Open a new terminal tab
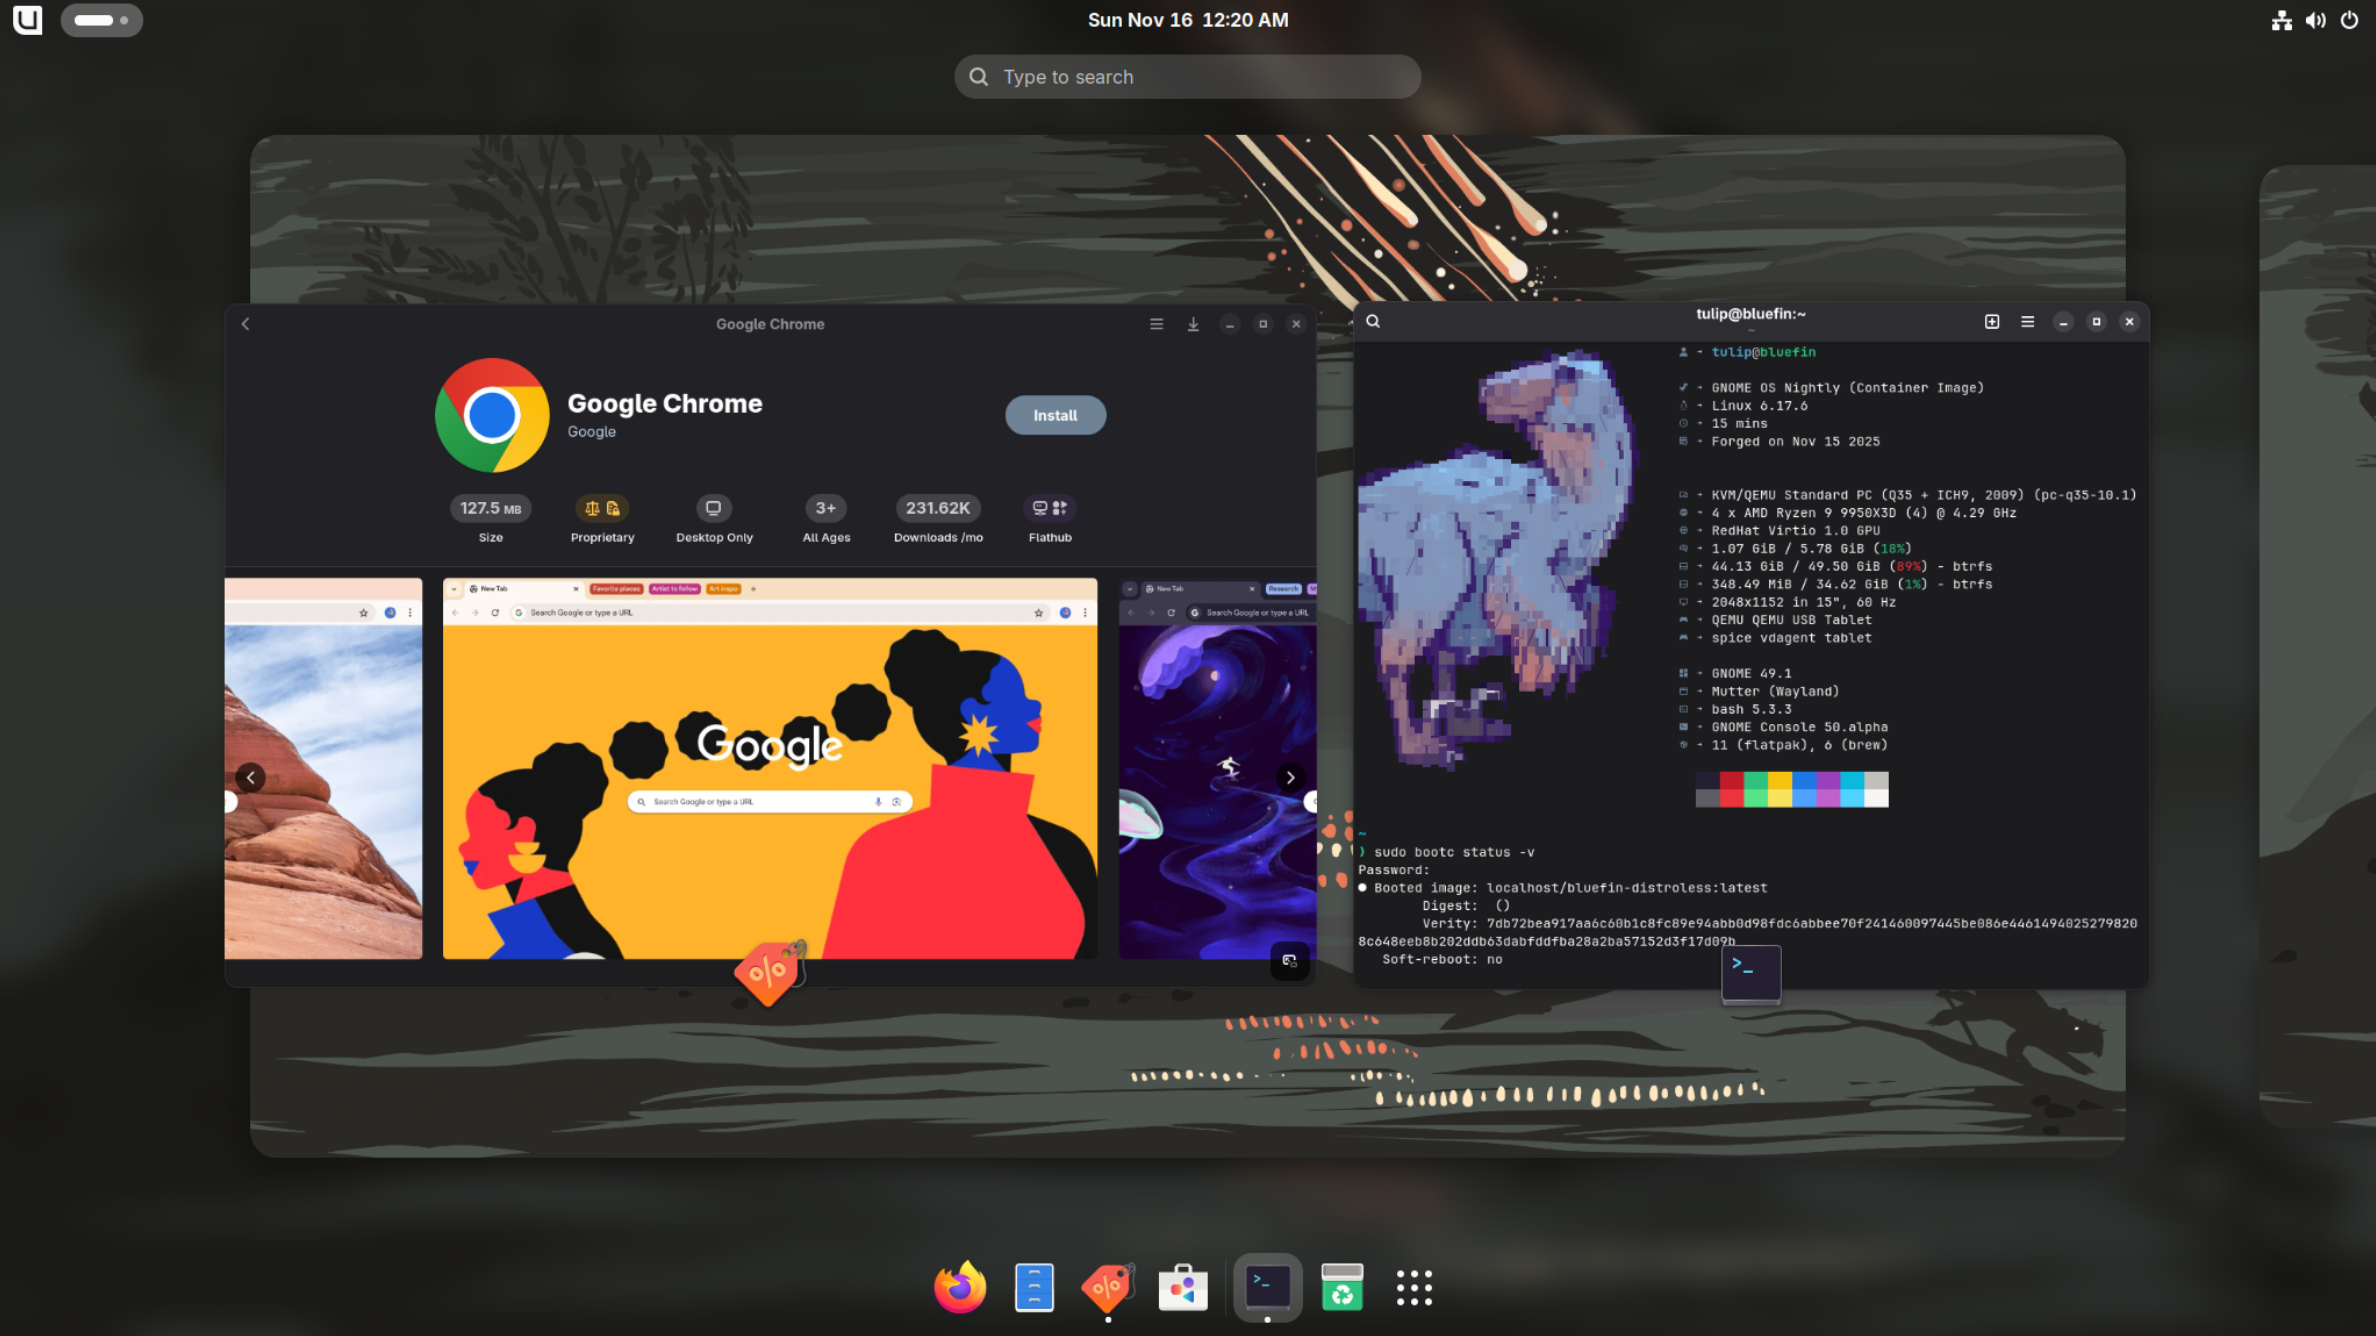The image size is (2376, 1336). [1991, 322]
